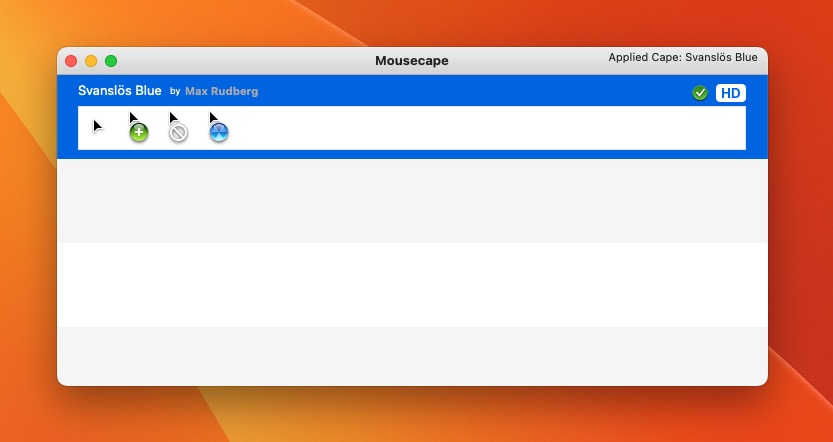Click the HD badge on the cape
Viewport: 833px width, 442px height.
(730, 93)
